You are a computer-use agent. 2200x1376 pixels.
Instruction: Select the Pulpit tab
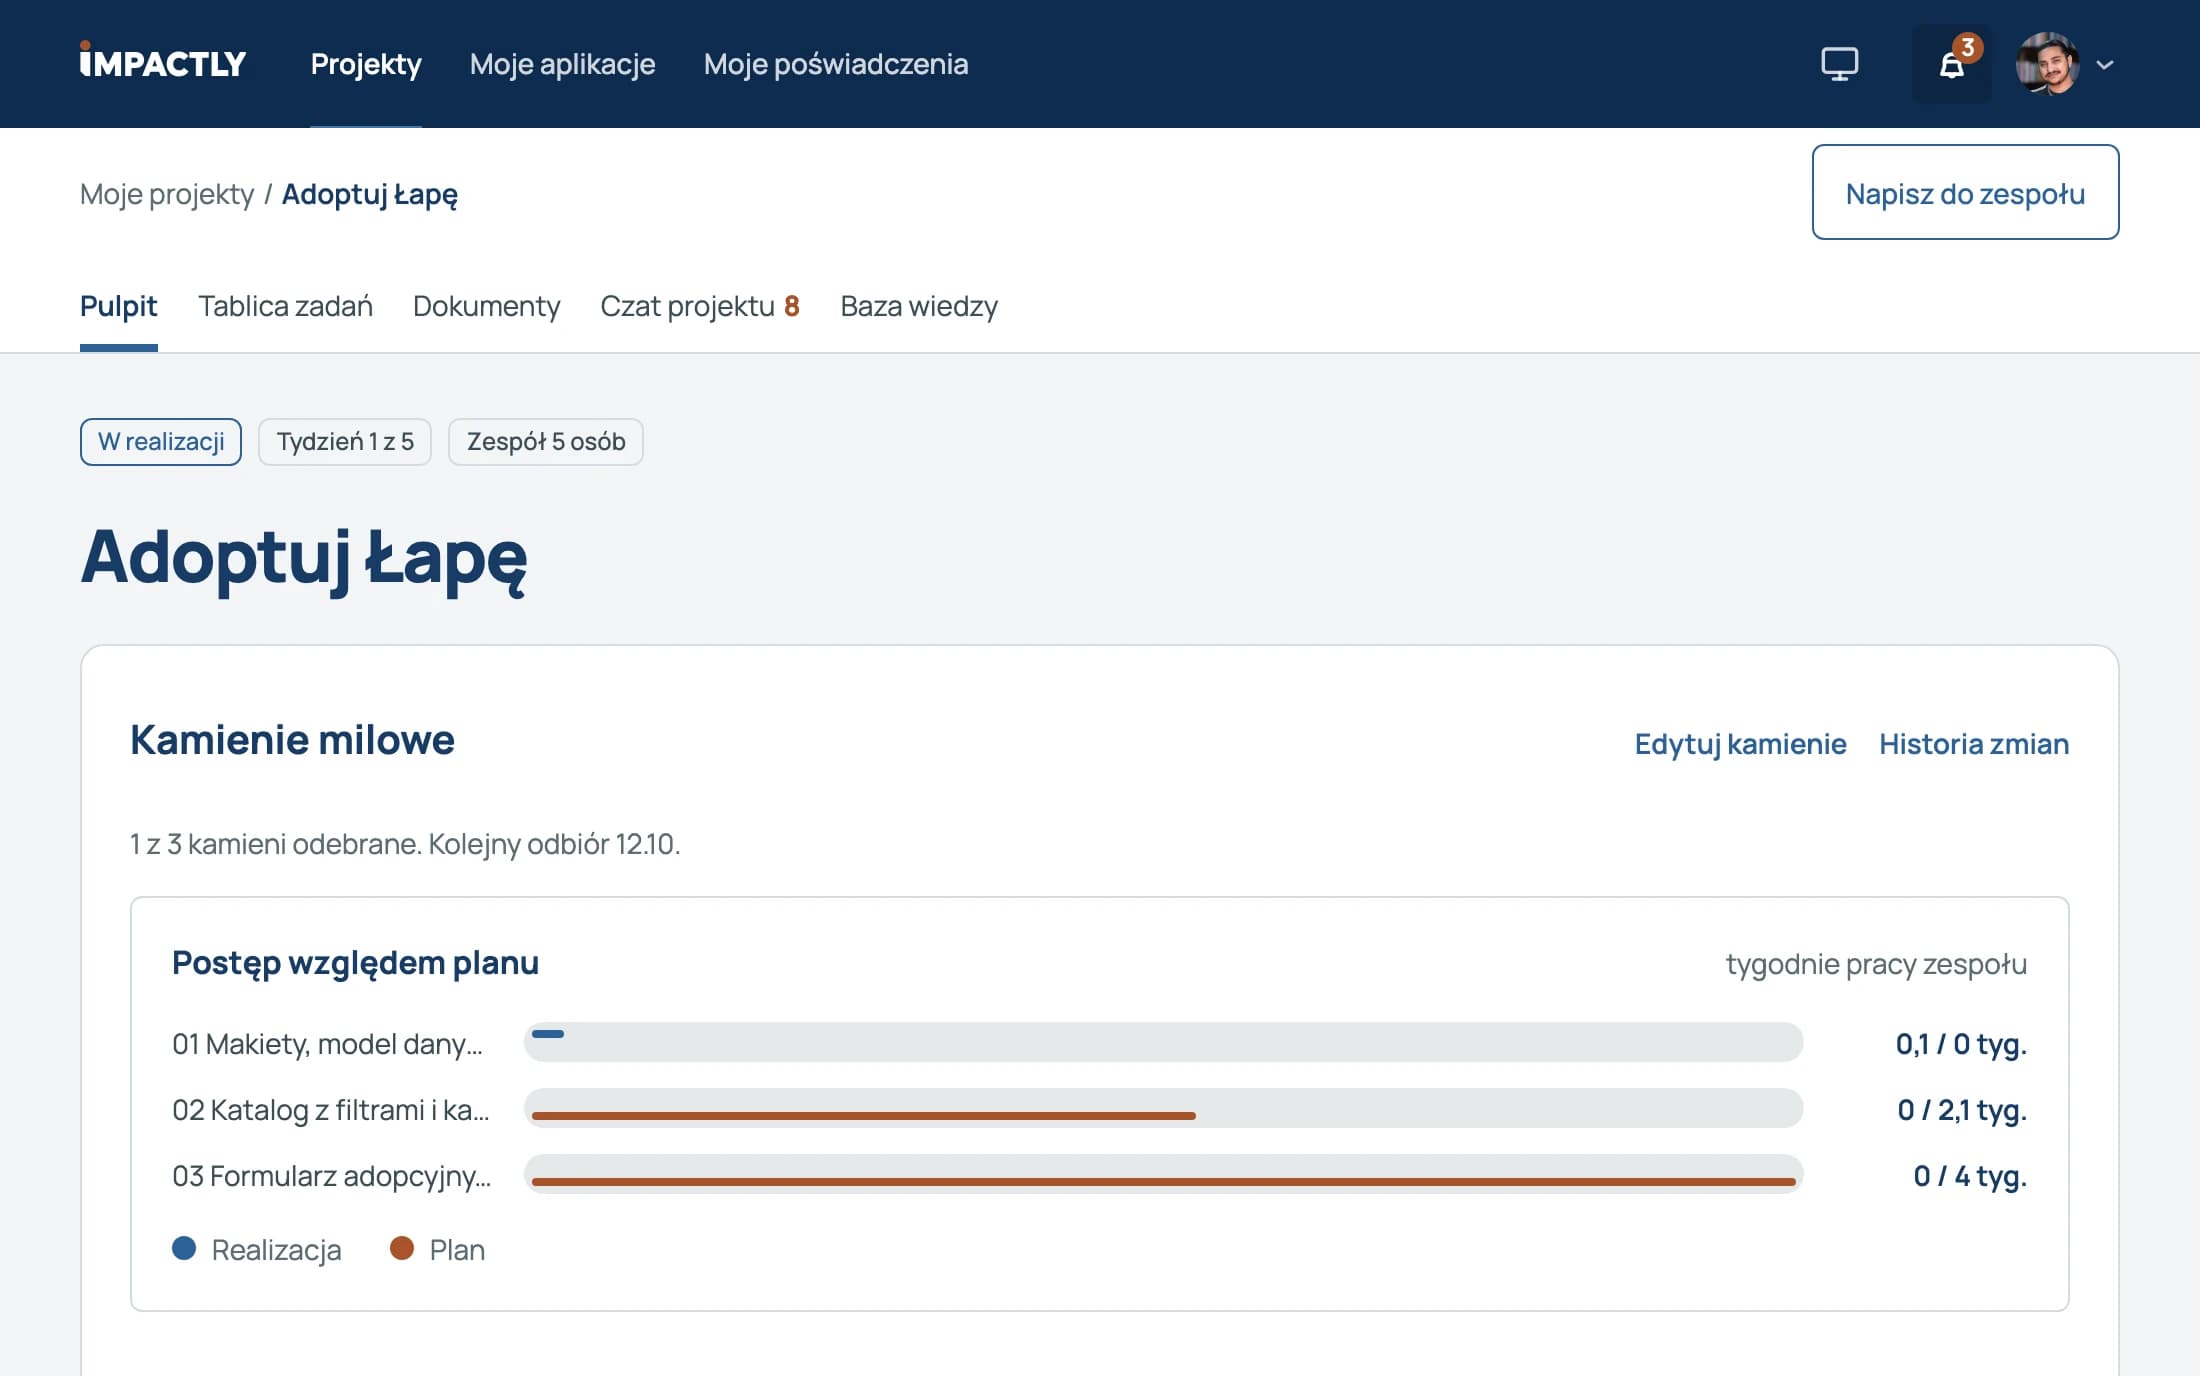(x=119, y=306)
